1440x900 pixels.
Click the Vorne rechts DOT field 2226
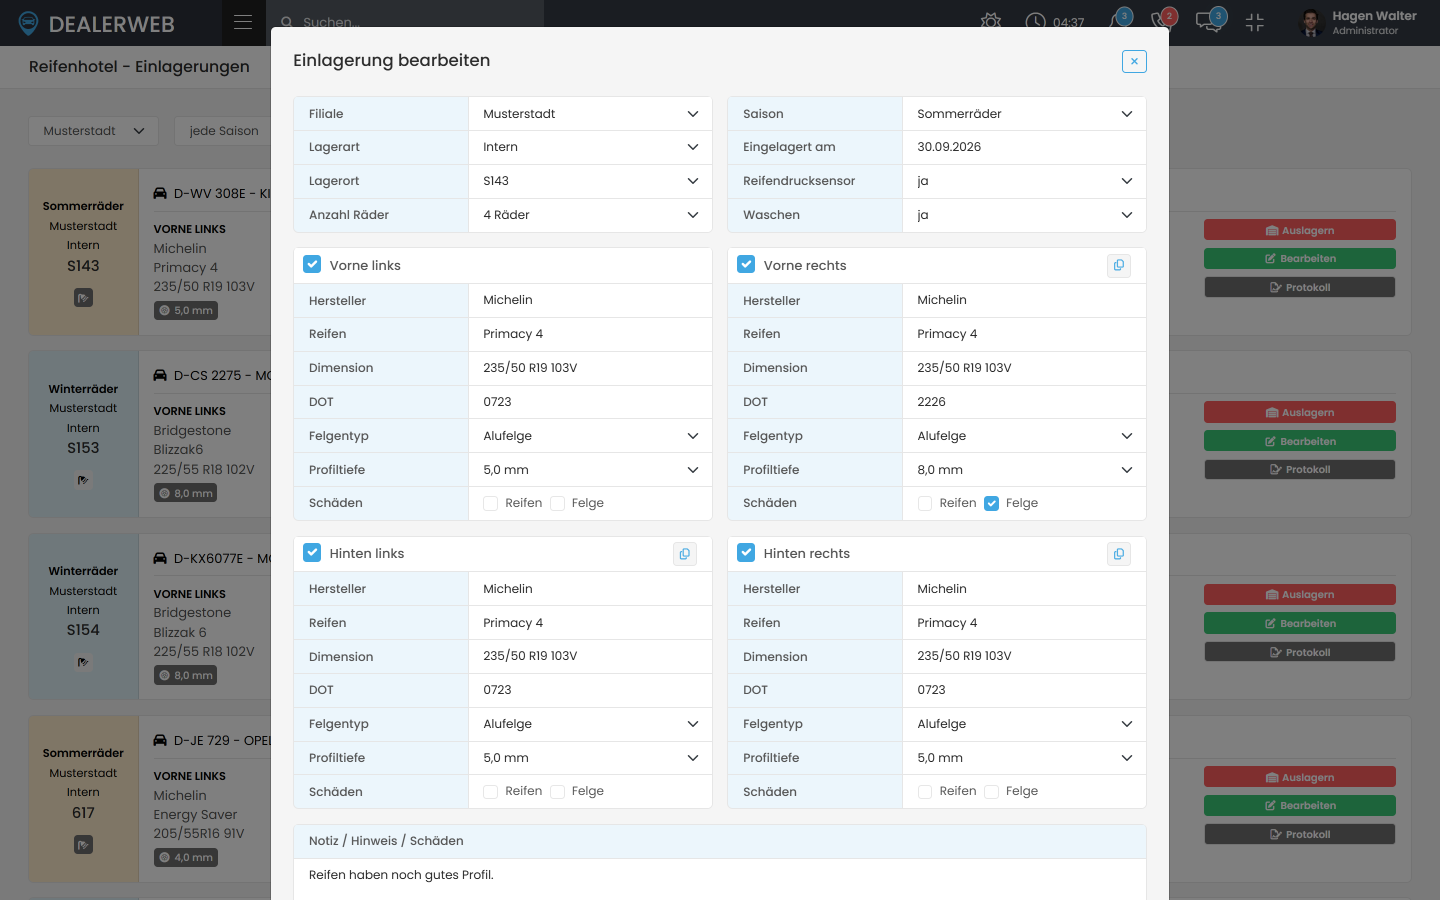1024,402
